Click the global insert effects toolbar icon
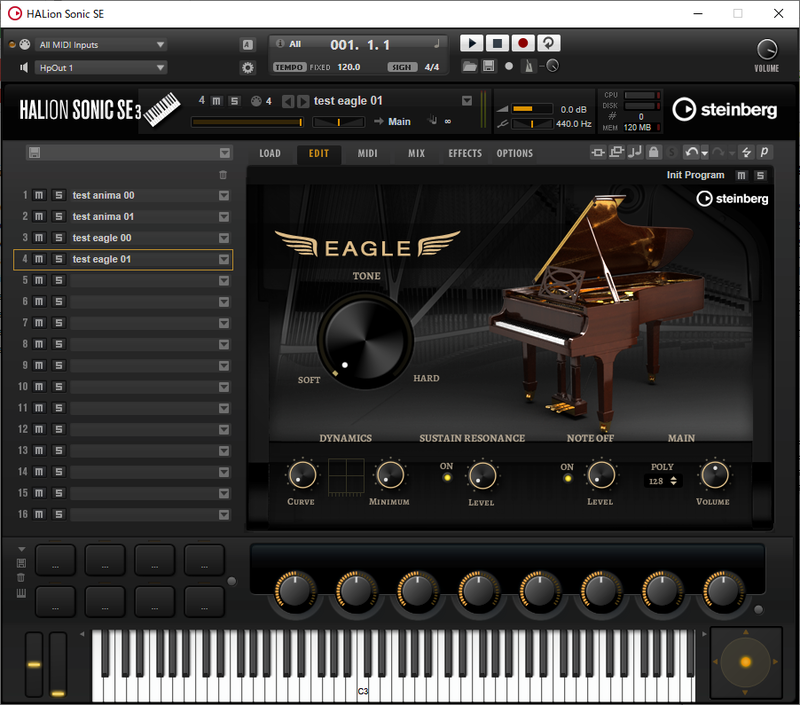This screenshot has width=800, height=705. [x=598, y=152]
